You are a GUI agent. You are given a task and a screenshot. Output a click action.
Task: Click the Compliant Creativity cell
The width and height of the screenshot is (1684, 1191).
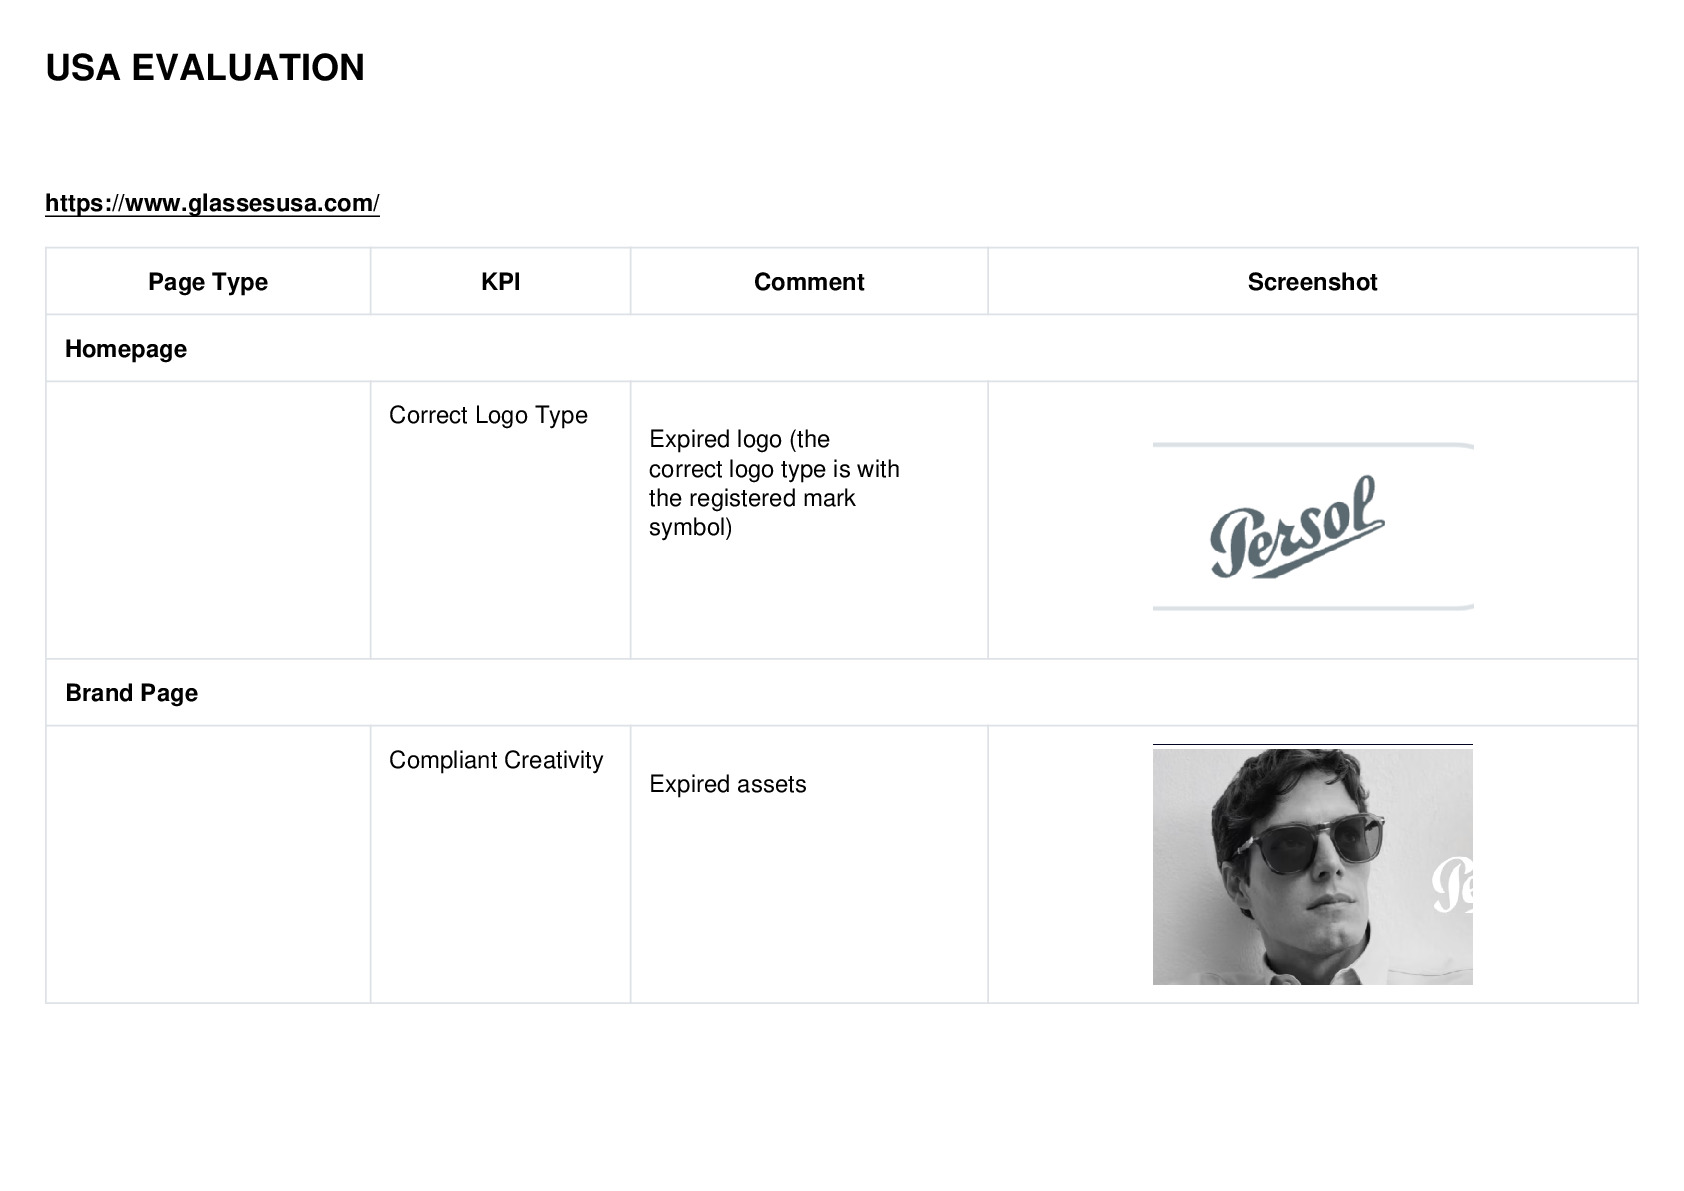pyautogui.click(x=500, y=865)
